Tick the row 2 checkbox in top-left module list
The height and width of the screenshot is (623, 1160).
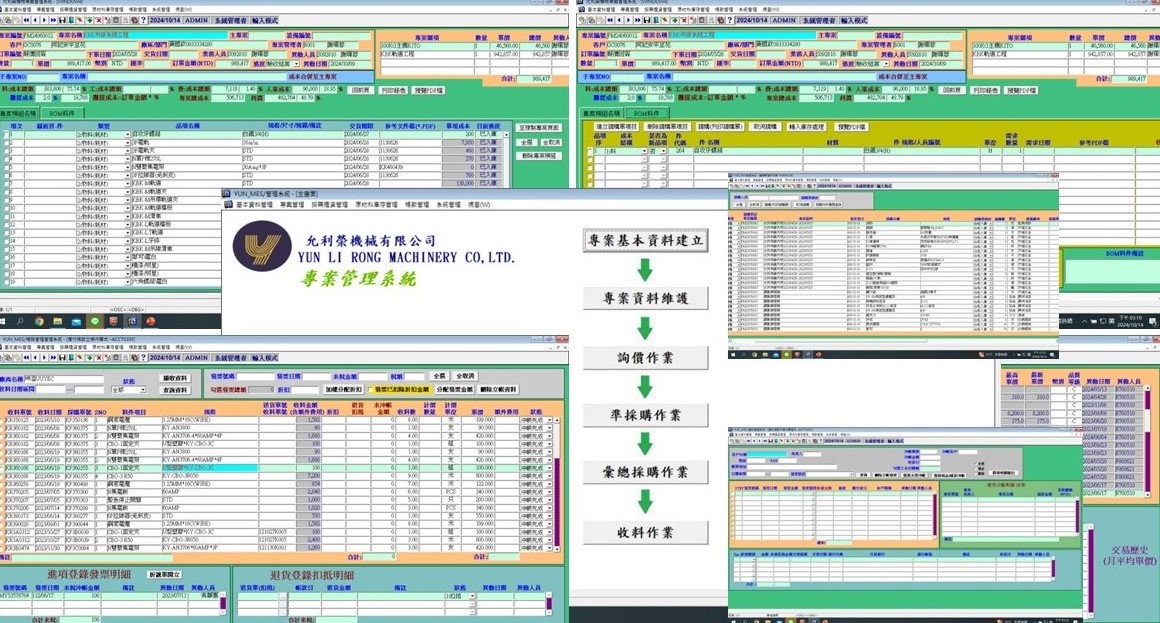pyautogui.click(x=7, y=143)
